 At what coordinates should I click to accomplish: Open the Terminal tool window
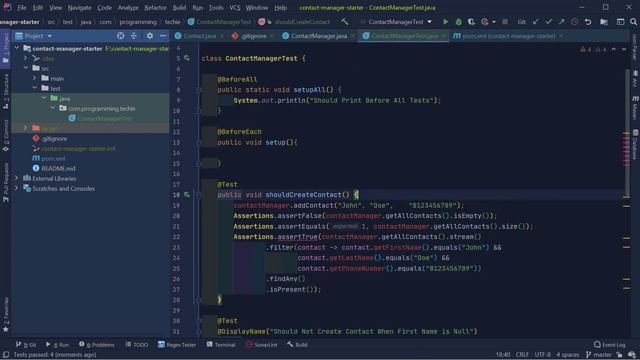click(221, 344)
